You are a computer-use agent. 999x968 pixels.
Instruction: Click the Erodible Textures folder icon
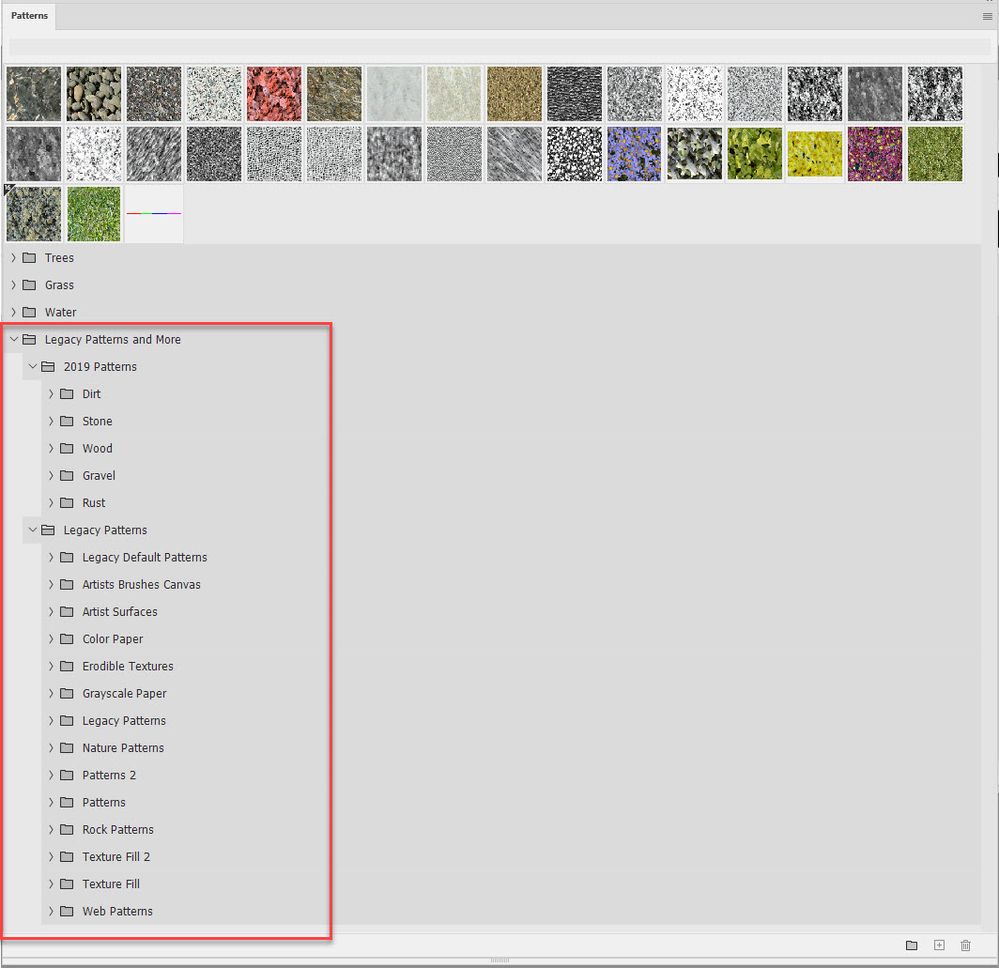click(x=67, y=666)
